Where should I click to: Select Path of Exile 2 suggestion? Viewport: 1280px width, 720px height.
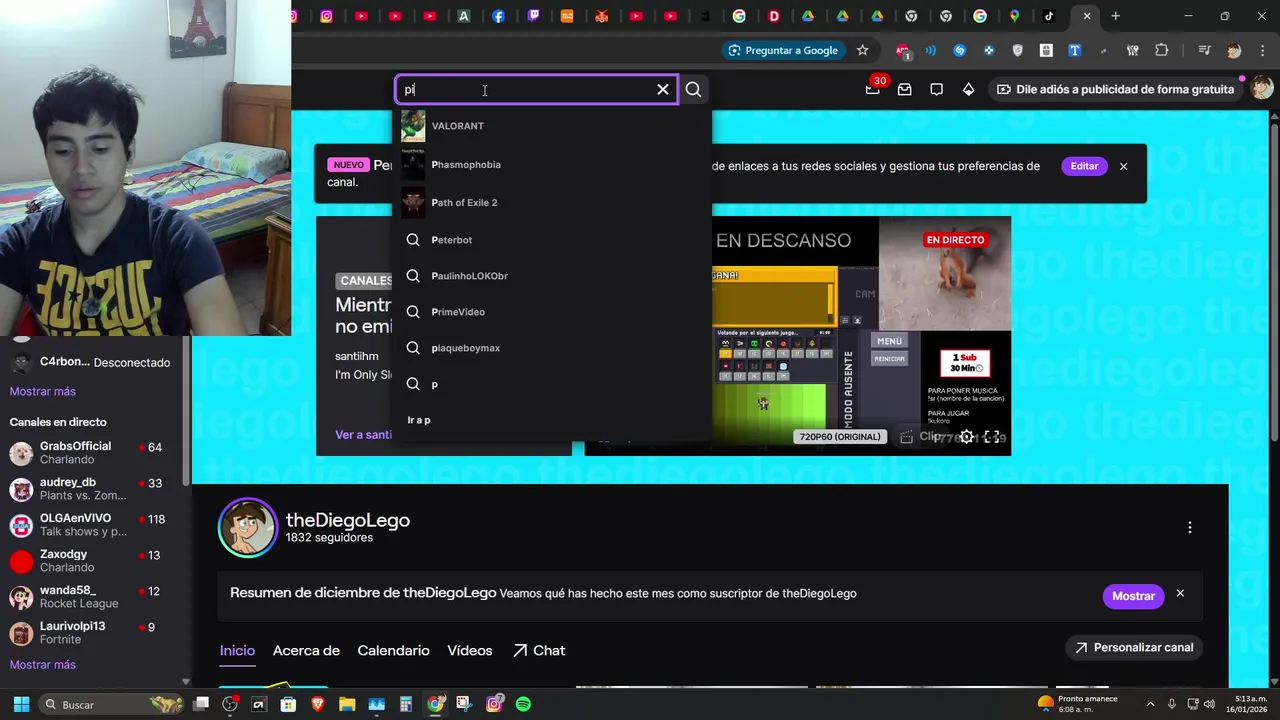tap(554, 202)
